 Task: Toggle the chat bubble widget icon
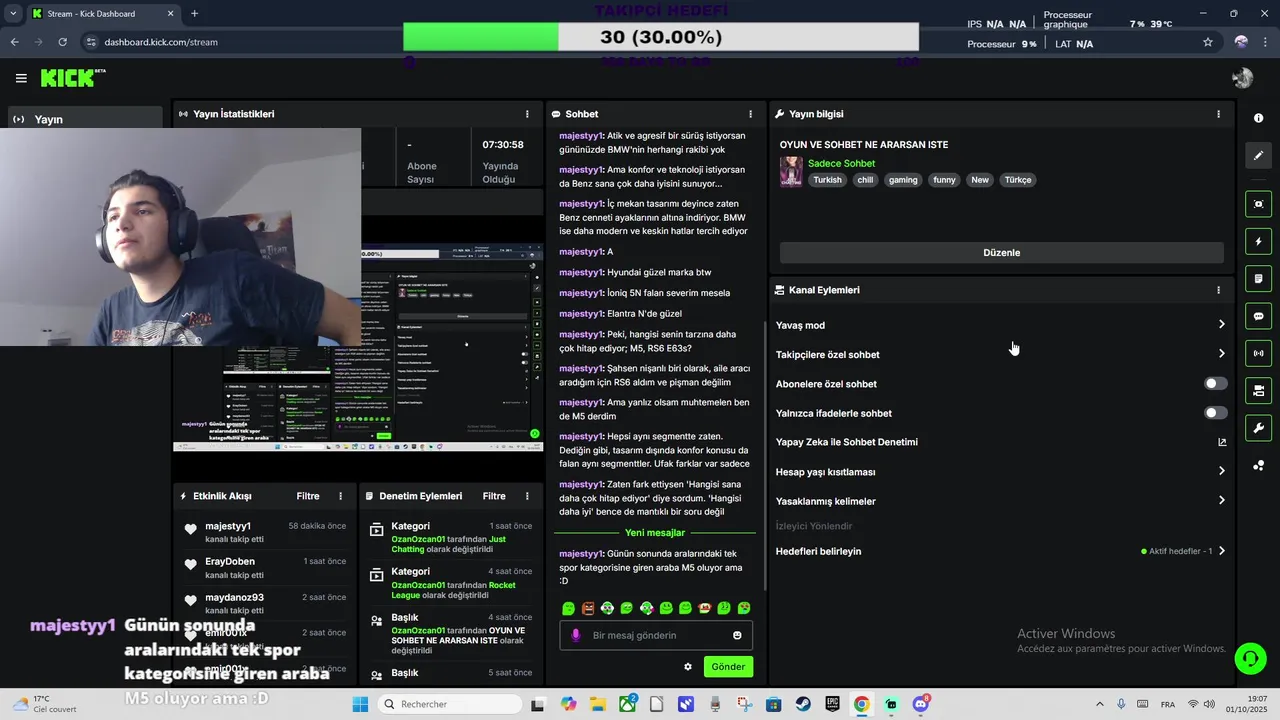click(x=1258, y=316)
